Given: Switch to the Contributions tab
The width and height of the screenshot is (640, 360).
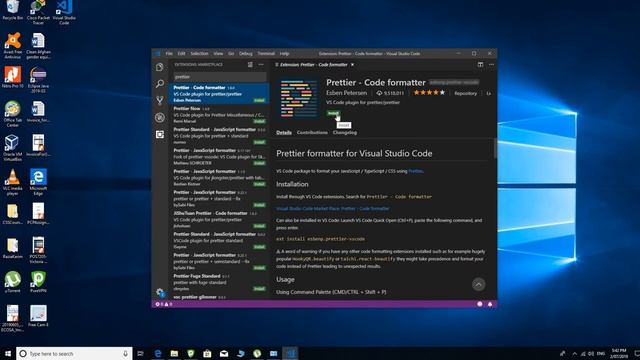Looking at the screenshot, I should click(312, 132).
